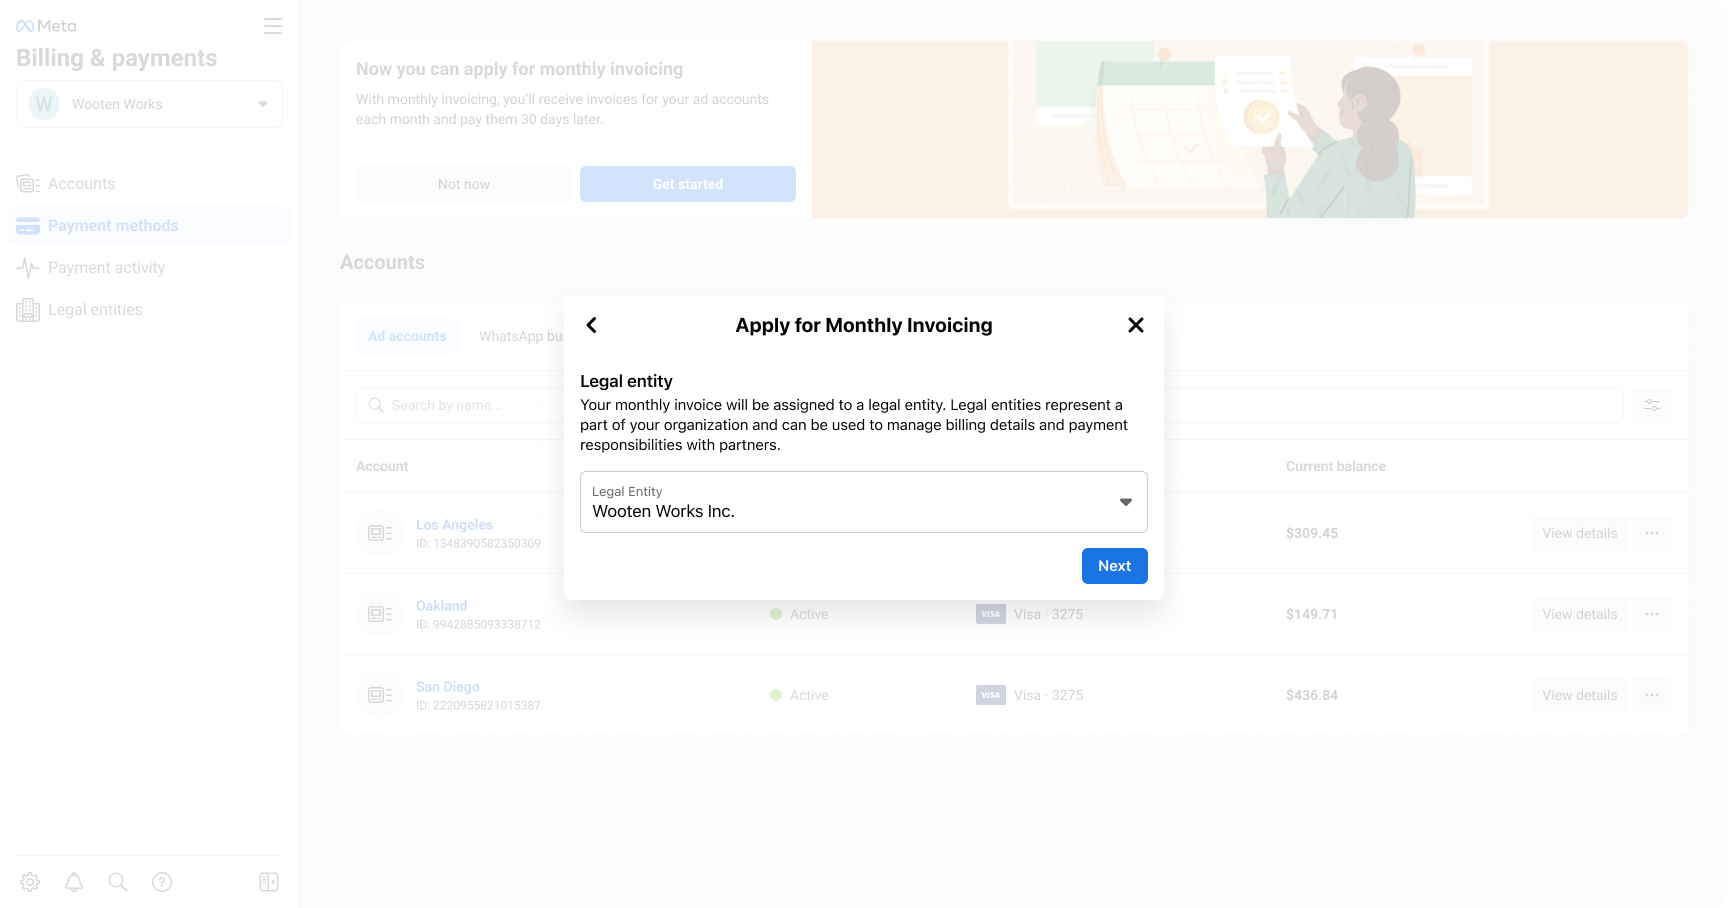The height and width of the screenshot is (908, 1728).
Task: View details for Oakland account
Action: coord(1580,614)
